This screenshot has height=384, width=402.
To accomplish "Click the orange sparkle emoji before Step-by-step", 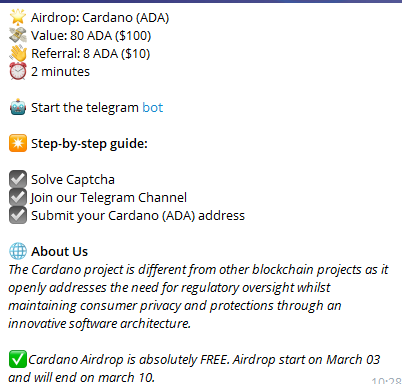I will point(18,143).
